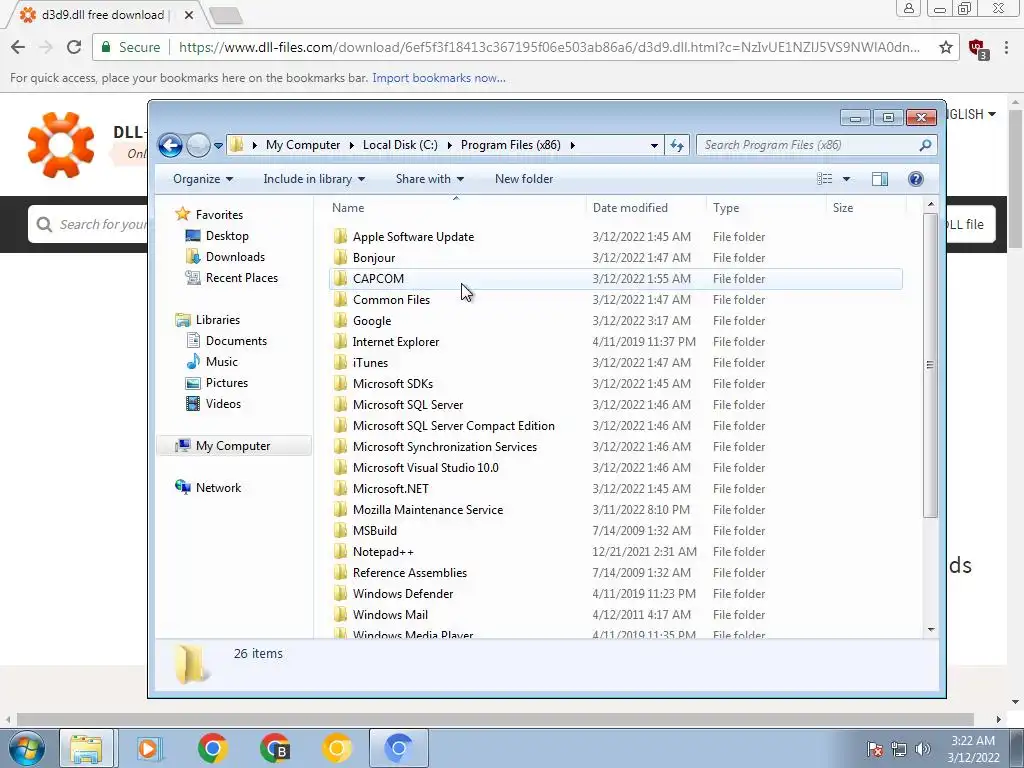The image size is (1024, 768).
Task: Click the volume icon in the system tray
Action: pyautogui.click(x=923, y=749)
